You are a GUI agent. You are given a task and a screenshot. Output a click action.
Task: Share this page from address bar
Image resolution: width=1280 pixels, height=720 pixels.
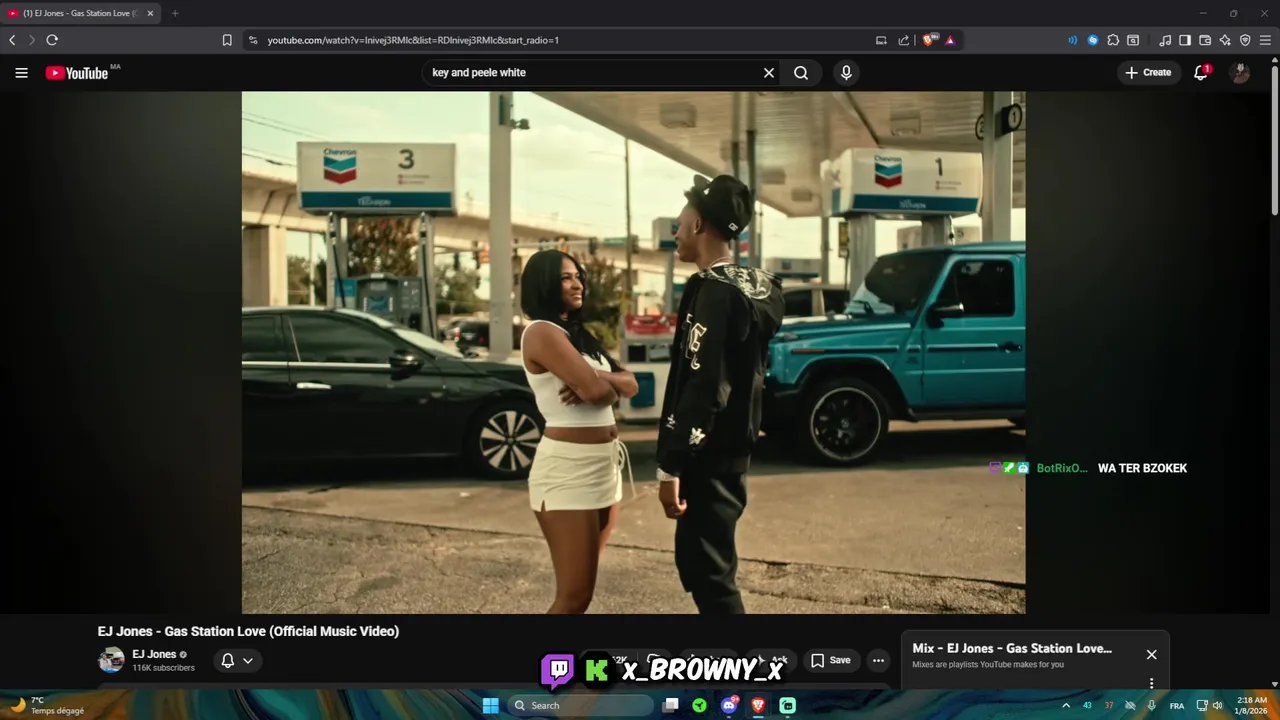[904, 40]
